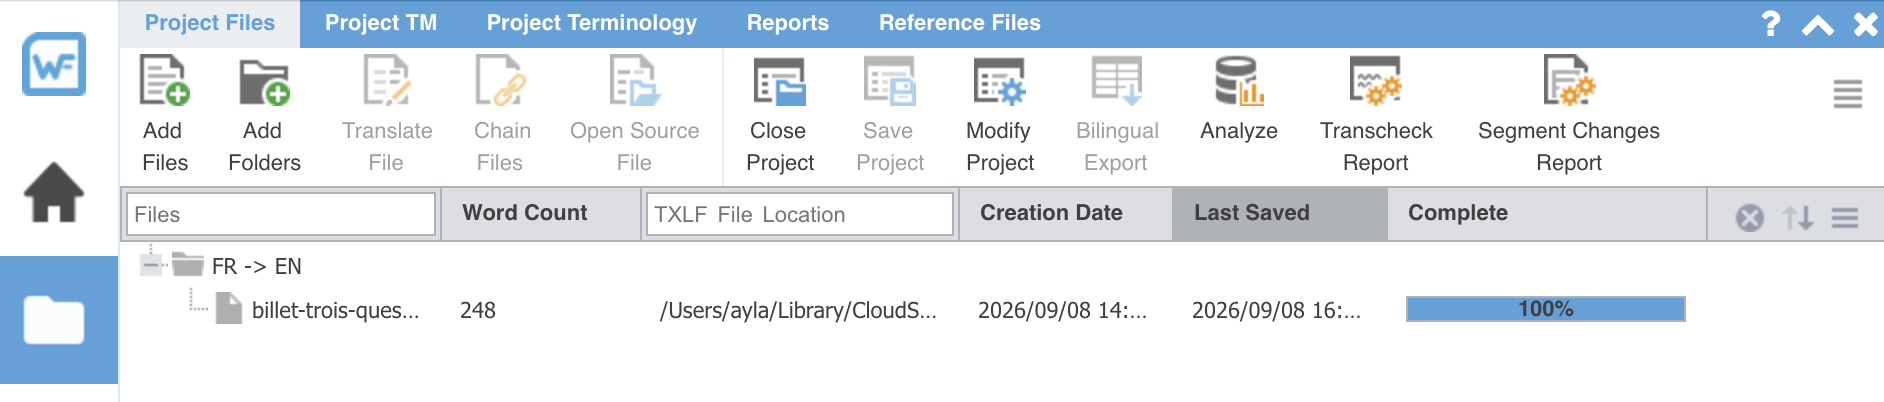Click the creation date 2026/09/08 14:... cell
Viewport: 1884px width, 402px height.
1063,310
